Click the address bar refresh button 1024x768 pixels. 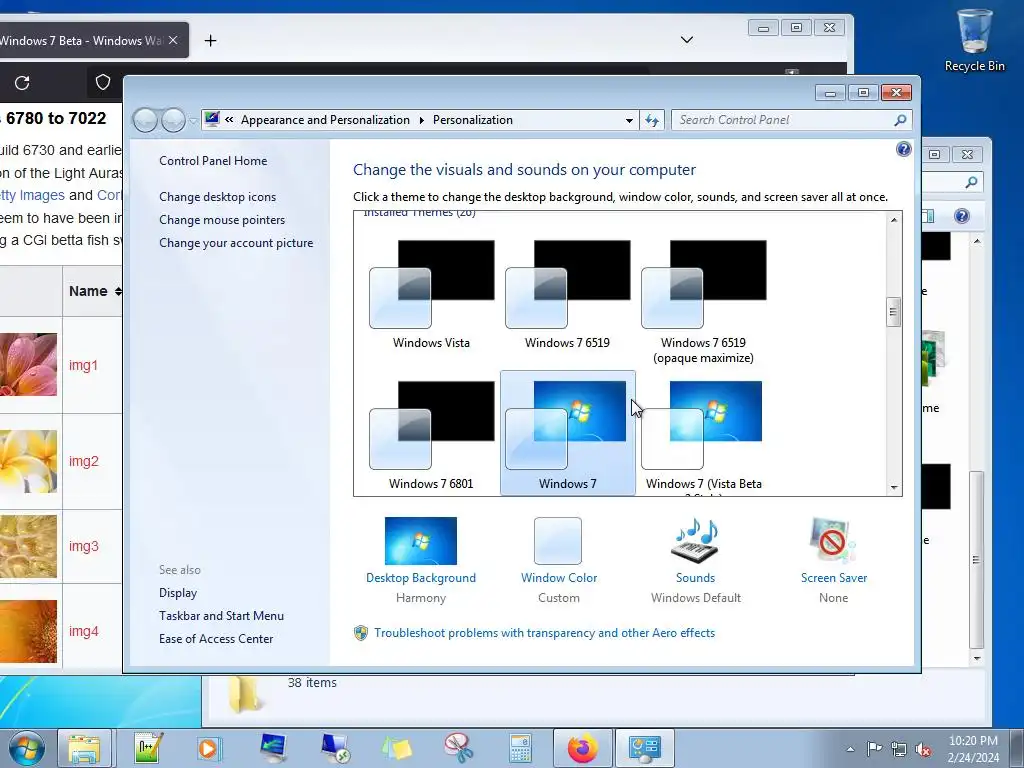(x=652, y=120)
